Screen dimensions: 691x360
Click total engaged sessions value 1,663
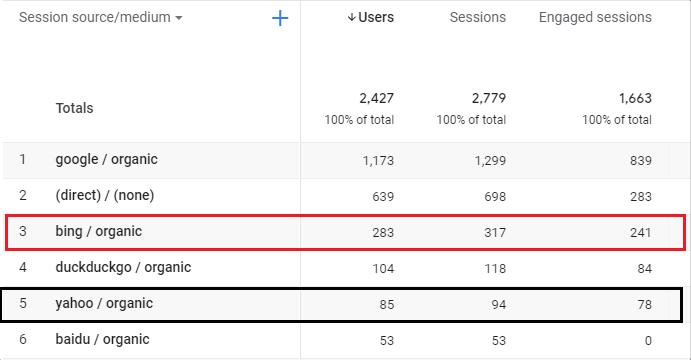[x=635, y=98]
